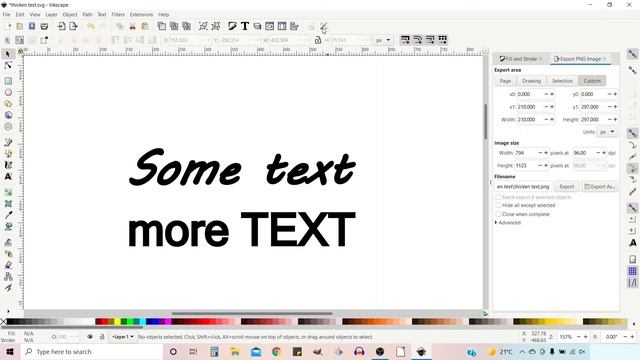
Task: Select the Text tool in toolbox
Action: pyautogui.click(x=8, y=176)
